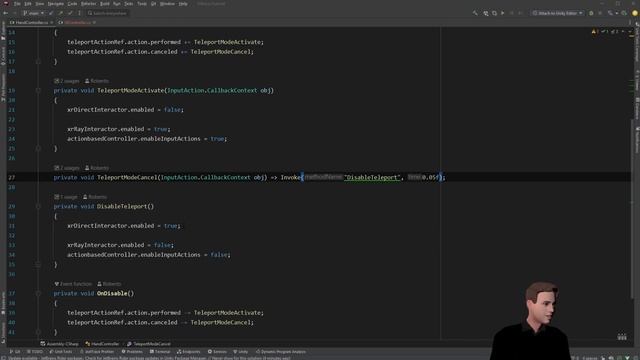
Task: Click usages hint above TeleportModeCancel
Action: coord(67,168)
